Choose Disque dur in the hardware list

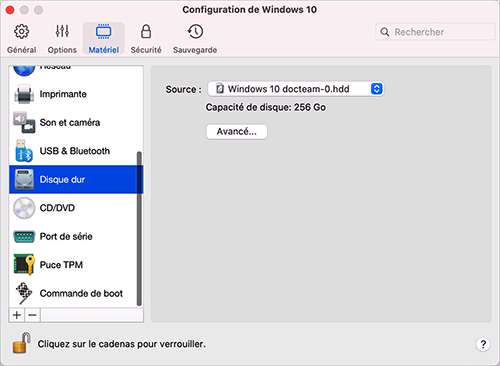point(76,179)
